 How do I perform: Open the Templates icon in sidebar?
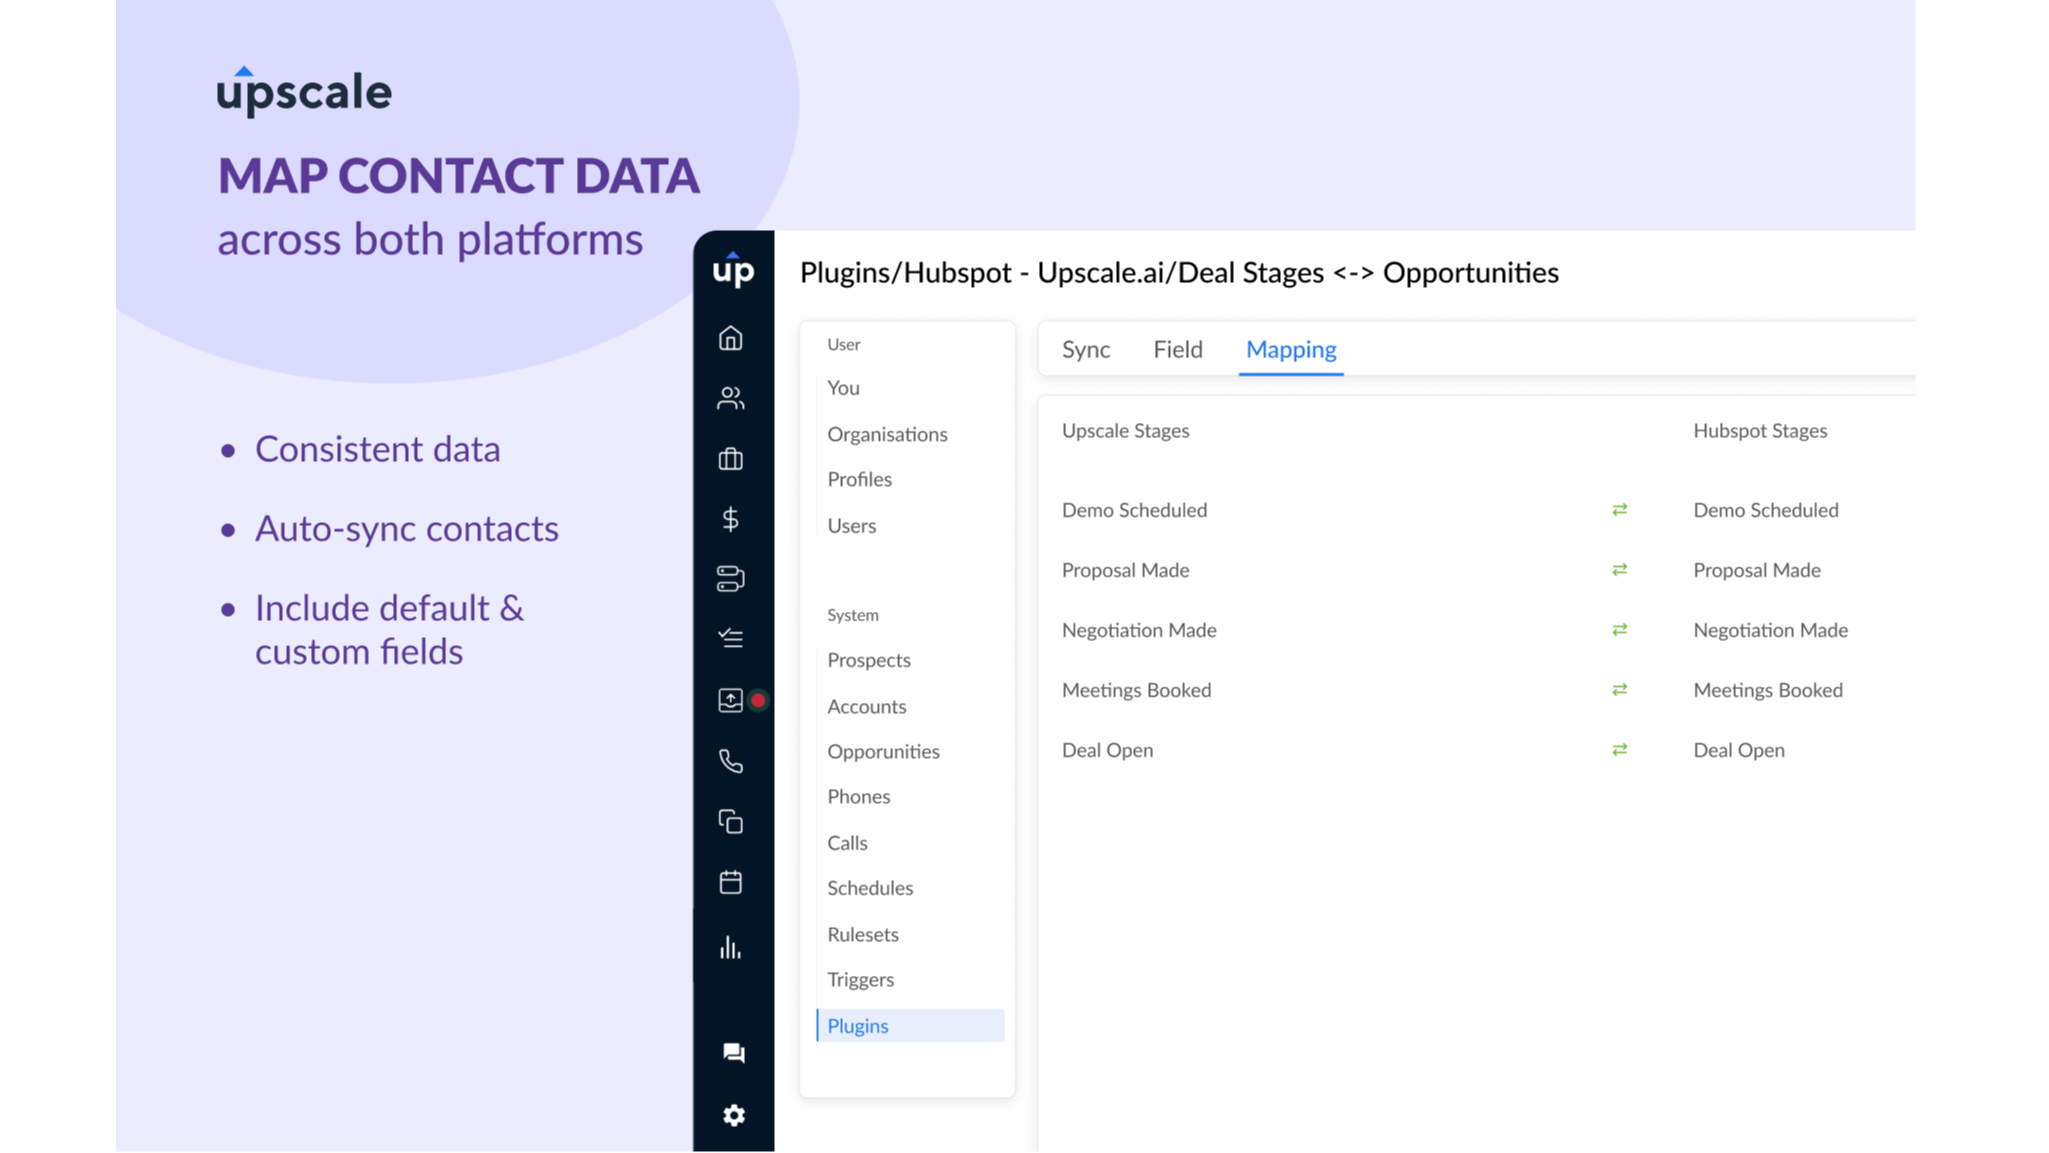(x=731, y=822)
